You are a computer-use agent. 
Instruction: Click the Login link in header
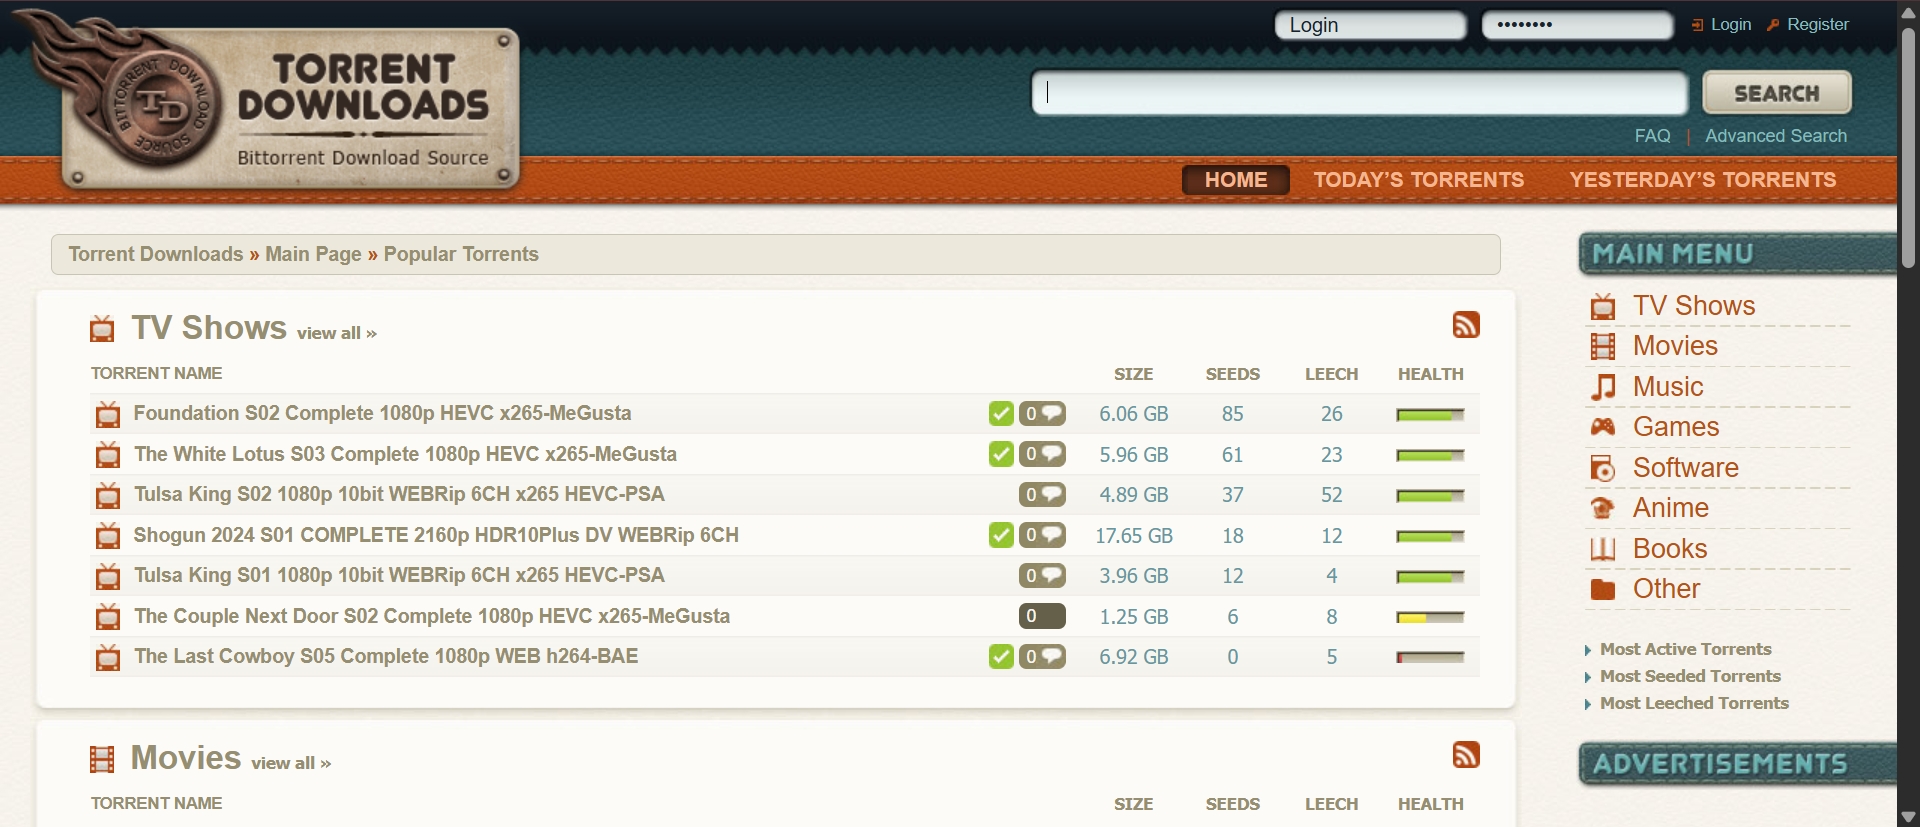[x=1730, y=25]
